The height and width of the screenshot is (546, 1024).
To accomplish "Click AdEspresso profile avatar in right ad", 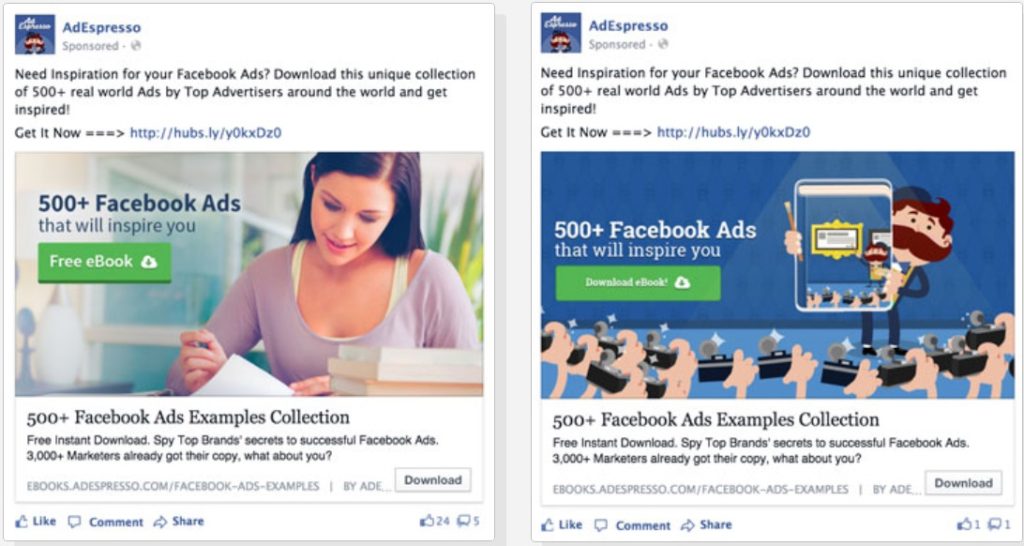I will (x=560, y=33).
